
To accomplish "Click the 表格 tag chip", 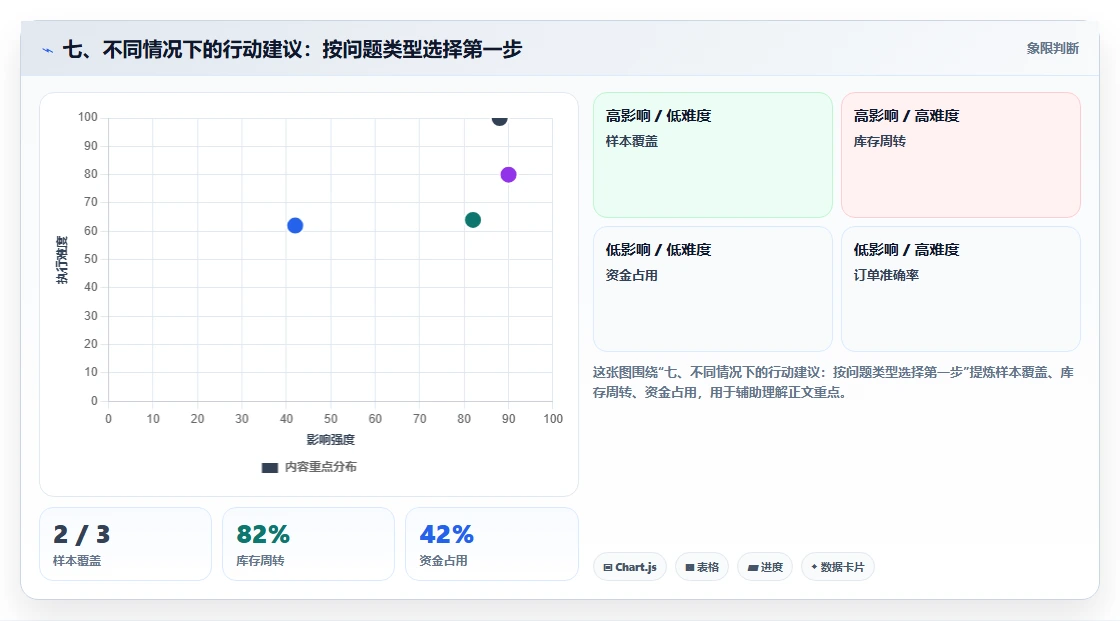I will [702, 567].
